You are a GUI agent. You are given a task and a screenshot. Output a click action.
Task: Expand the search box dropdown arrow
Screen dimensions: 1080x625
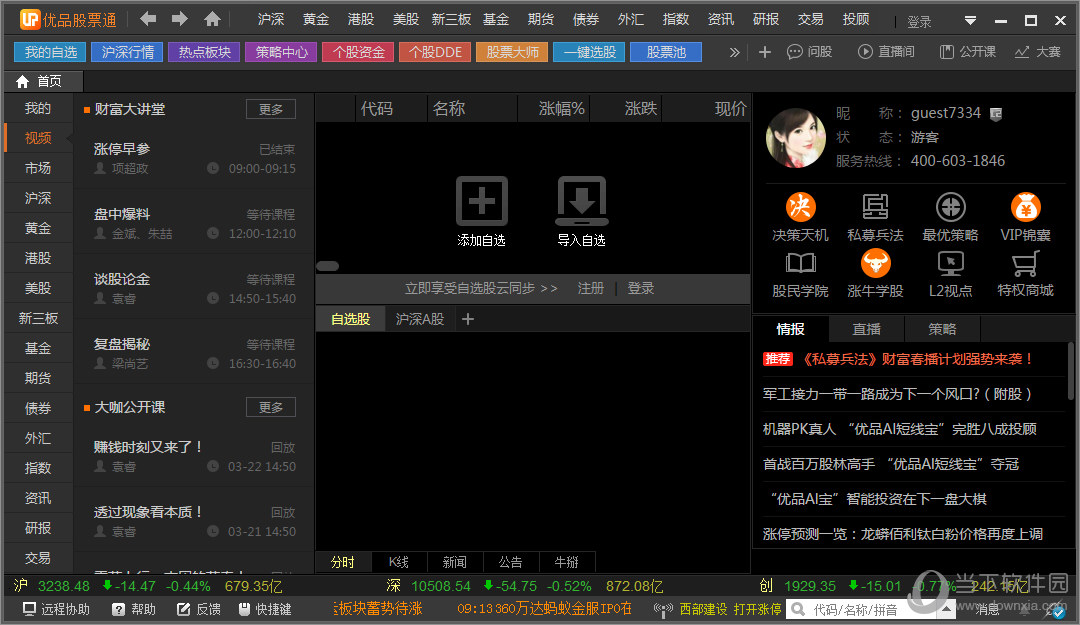coord(946,609)
